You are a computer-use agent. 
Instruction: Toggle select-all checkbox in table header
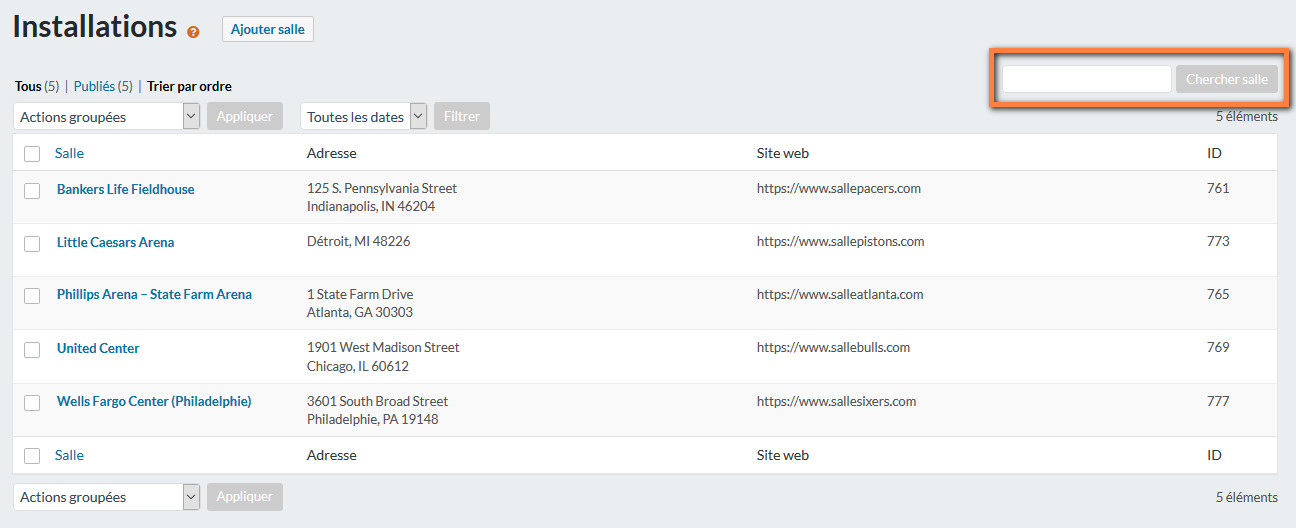tap(32, 154)
